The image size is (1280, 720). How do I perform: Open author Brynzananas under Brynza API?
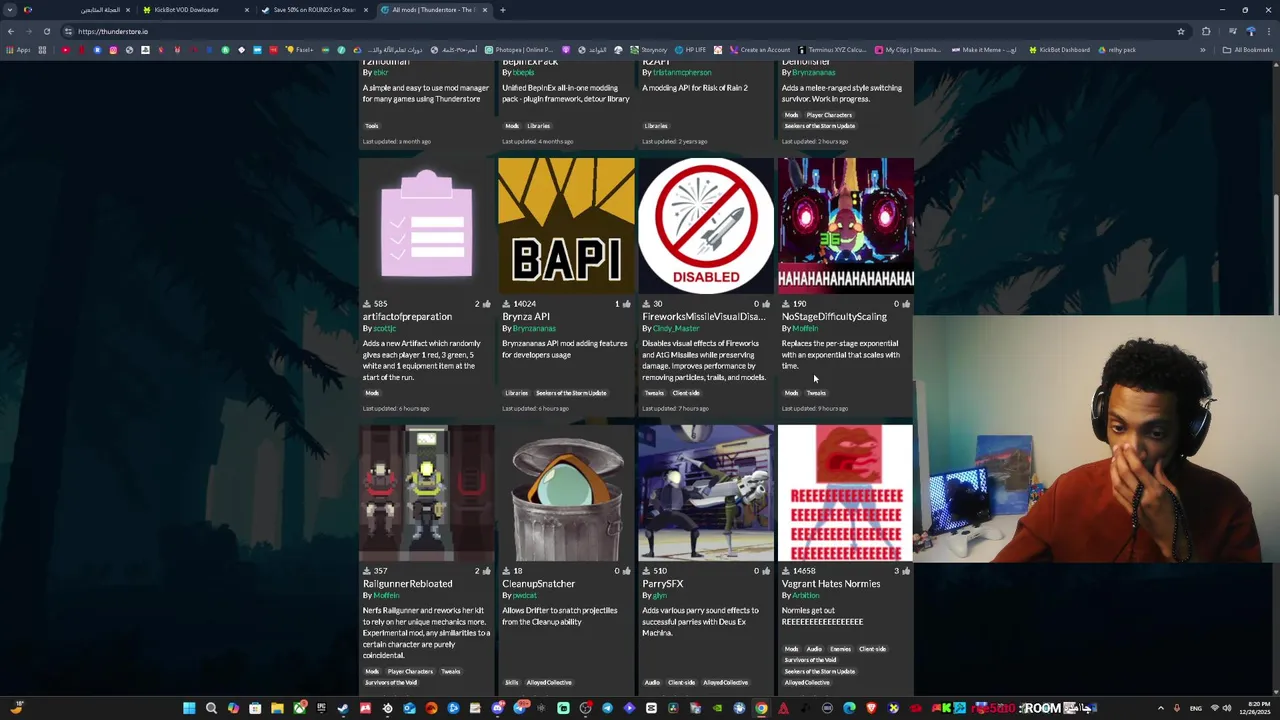point(534,329)
